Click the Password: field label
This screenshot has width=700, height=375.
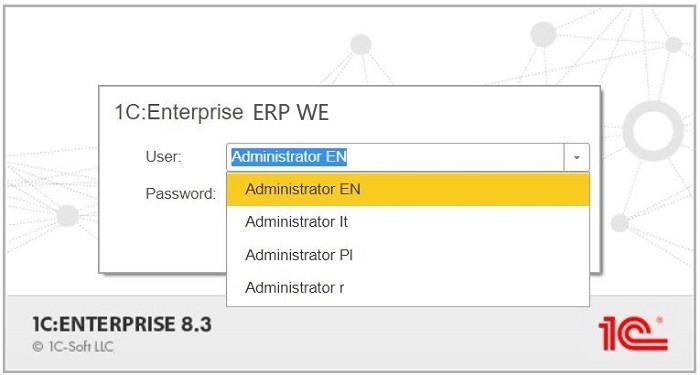click(181, 194)
